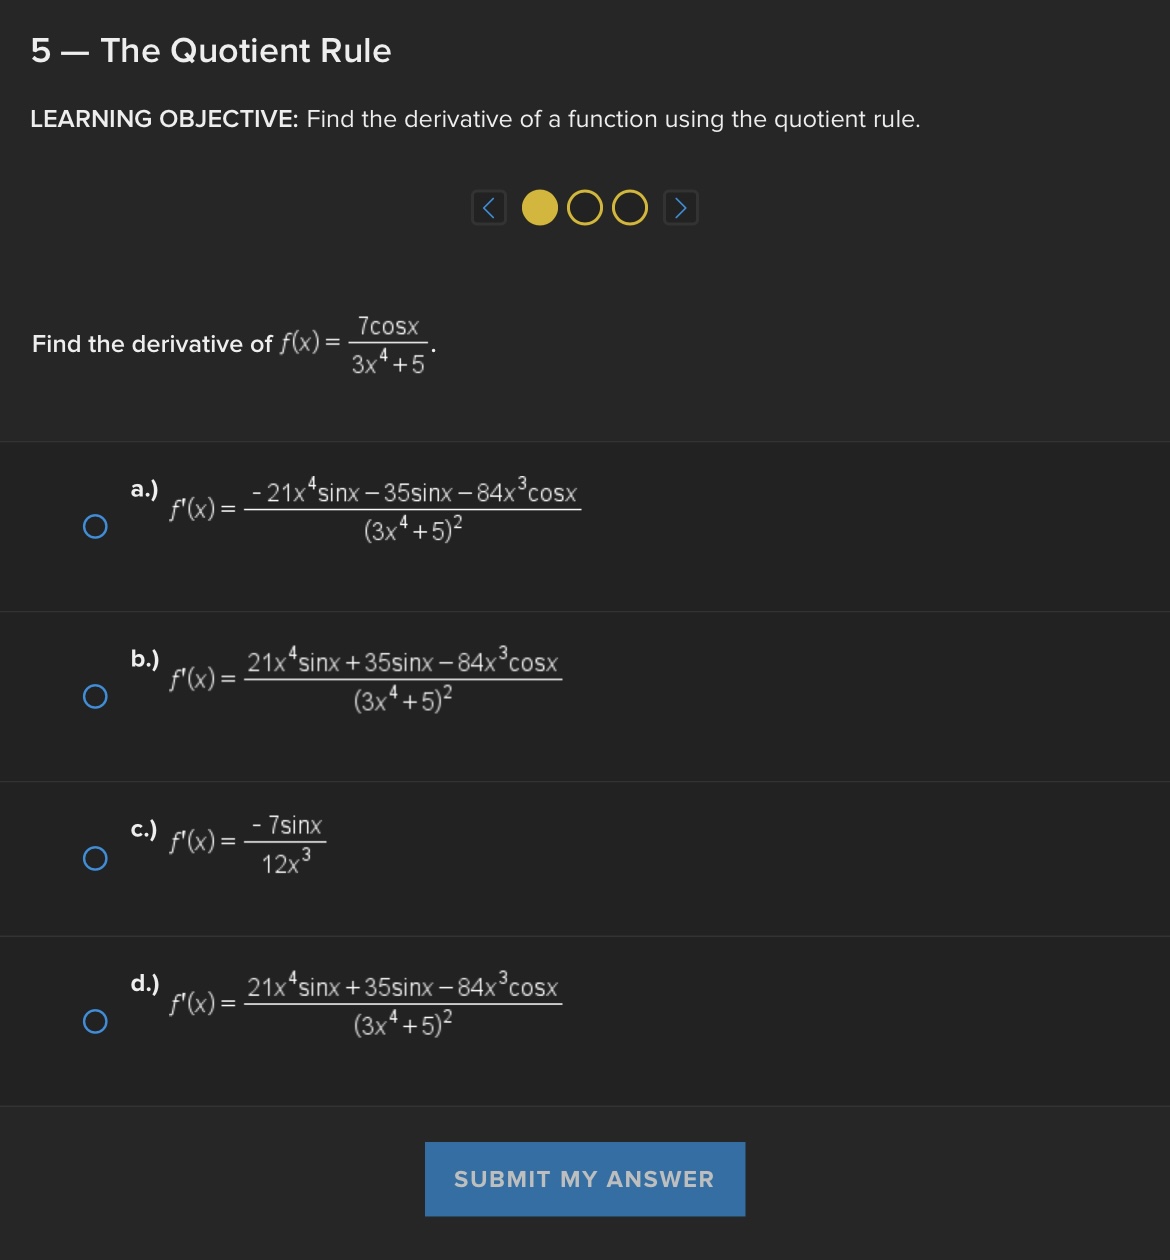The width and height of the screenshot is (1170, 1260).
Task: Click the '5 — The Quotient Rule' heading
Action: 211,50
